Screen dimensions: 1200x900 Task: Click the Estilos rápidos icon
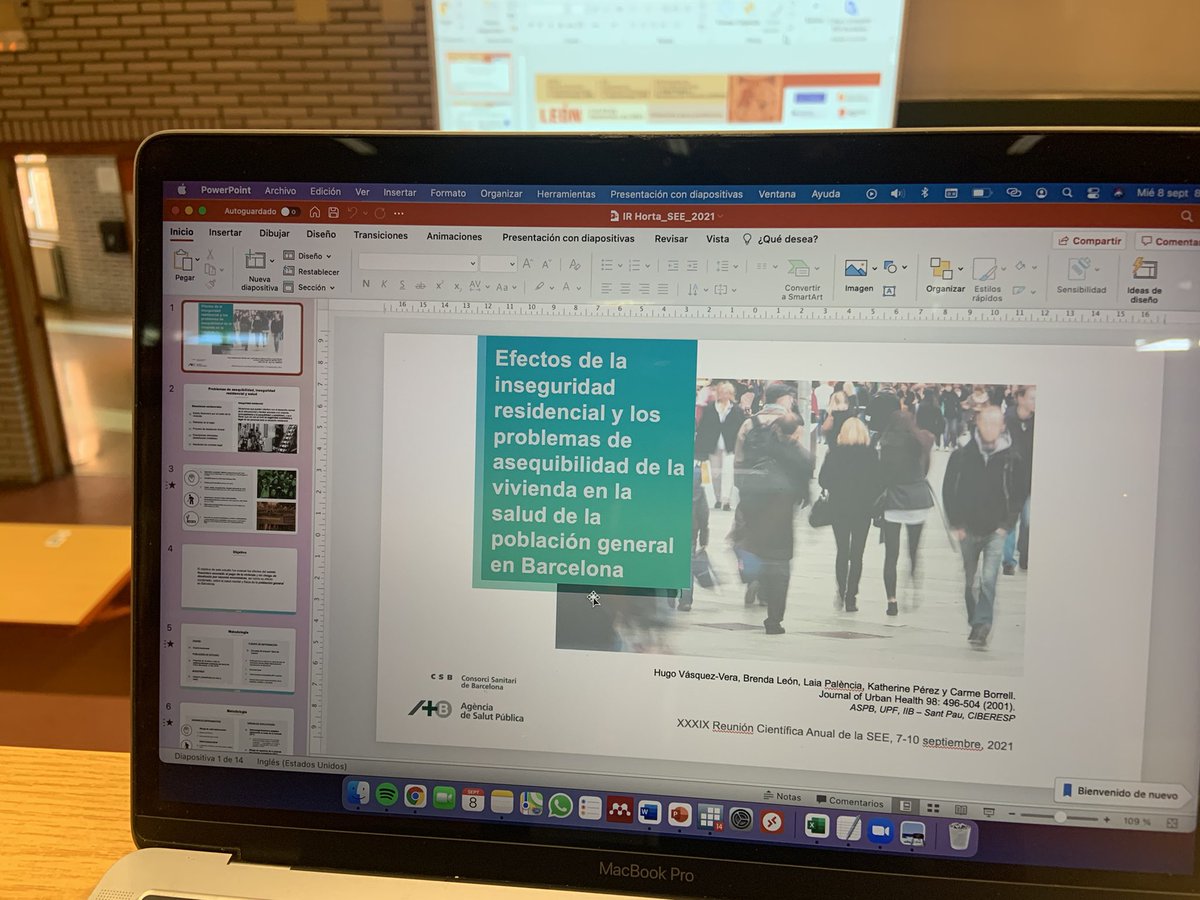tap(984, 268)
